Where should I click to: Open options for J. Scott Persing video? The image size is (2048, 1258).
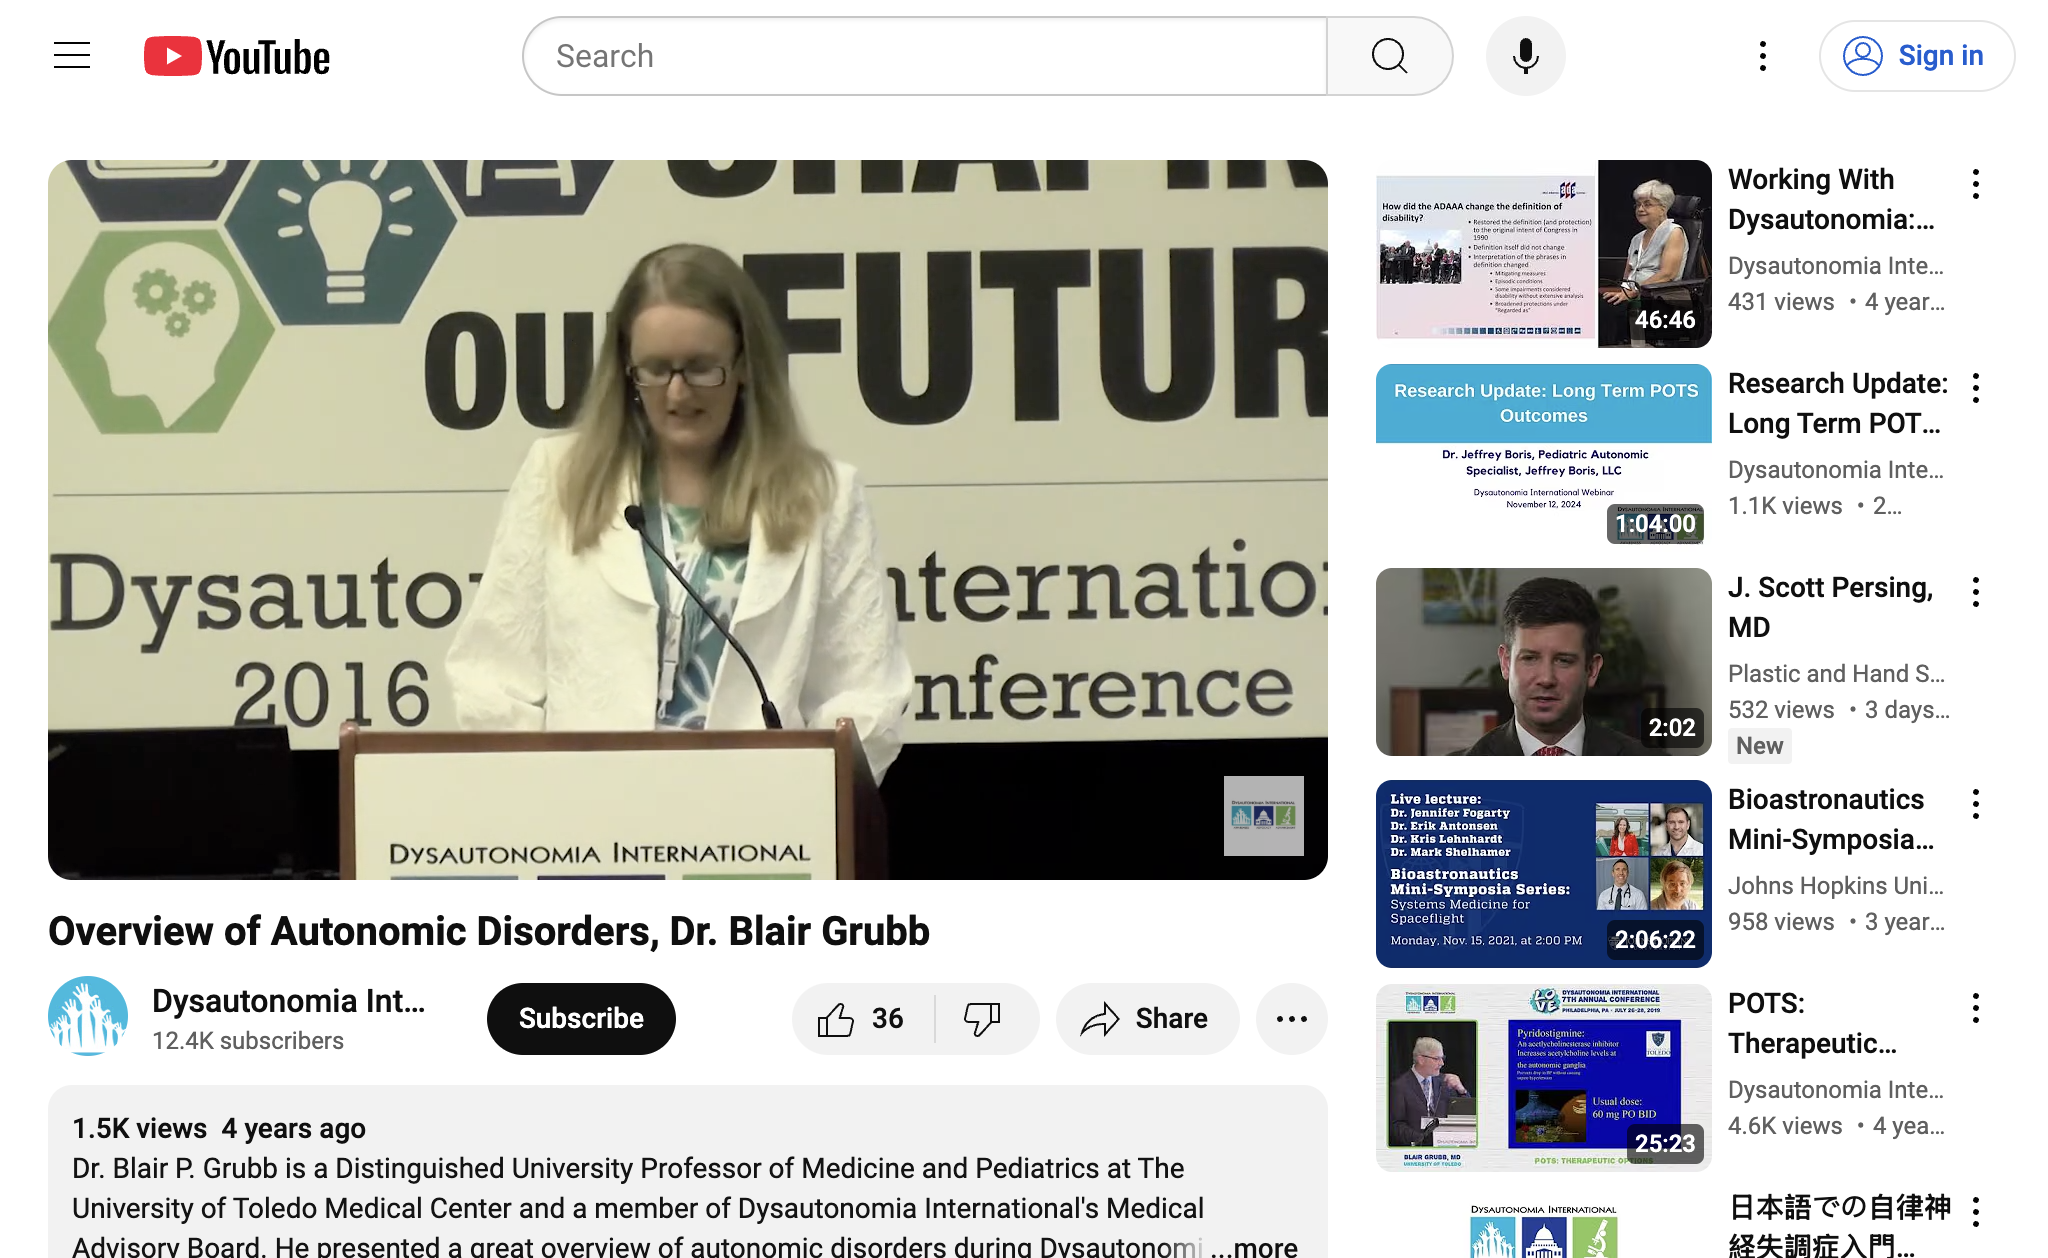(1976, 592)
